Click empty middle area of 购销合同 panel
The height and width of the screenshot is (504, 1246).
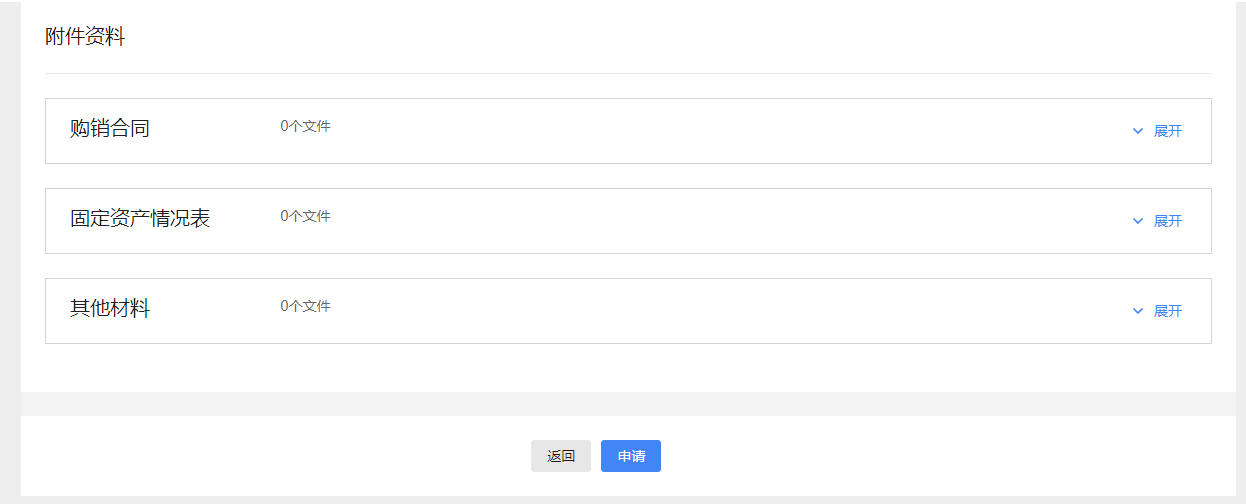(700, 131)
